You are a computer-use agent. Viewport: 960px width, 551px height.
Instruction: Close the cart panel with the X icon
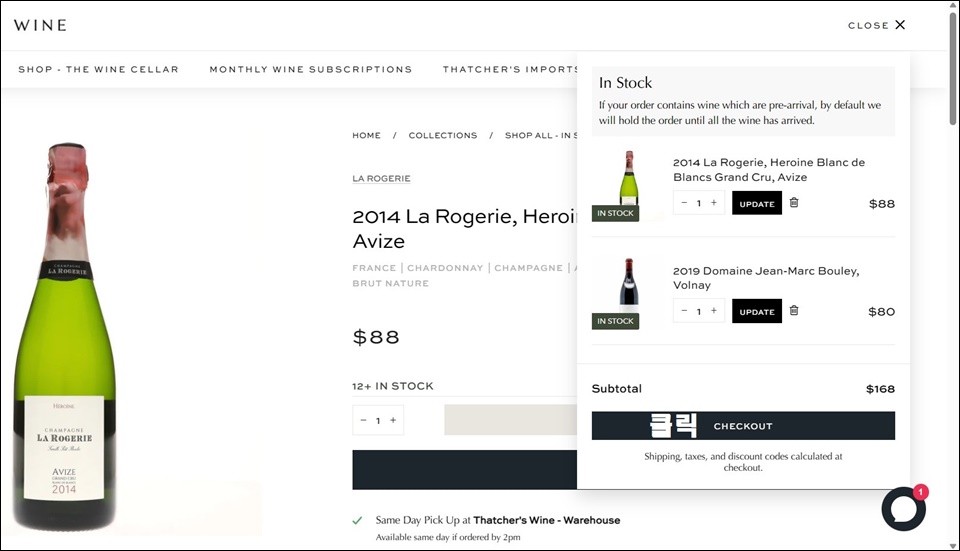pos(900,24)
